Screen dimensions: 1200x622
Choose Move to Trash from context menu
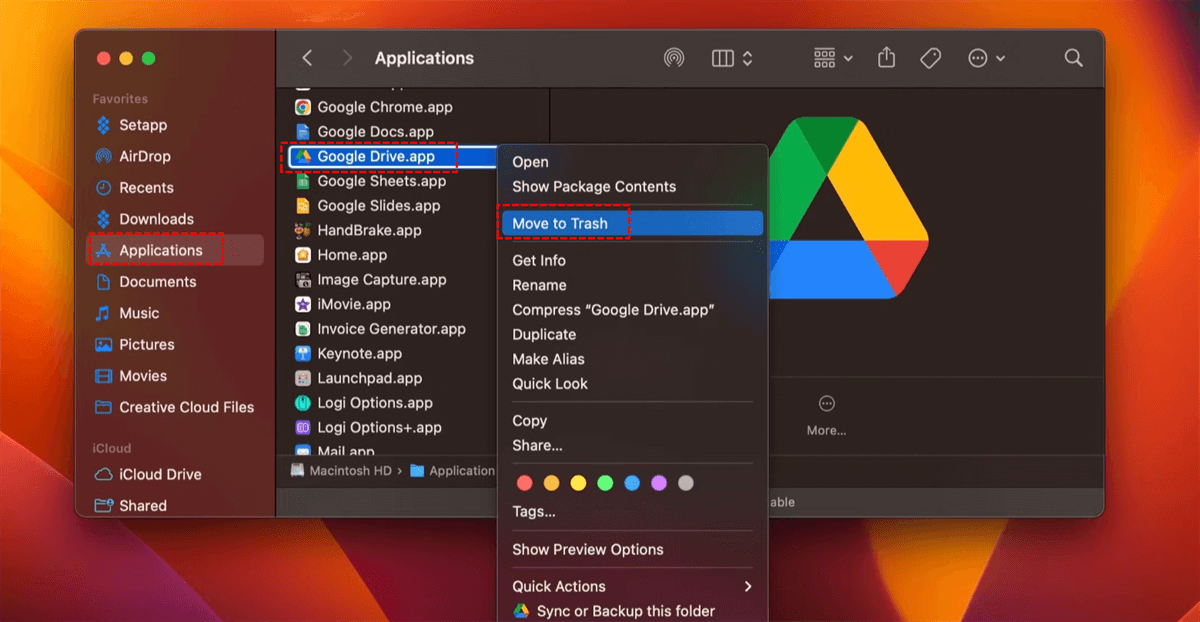click(x=560, y=223)
